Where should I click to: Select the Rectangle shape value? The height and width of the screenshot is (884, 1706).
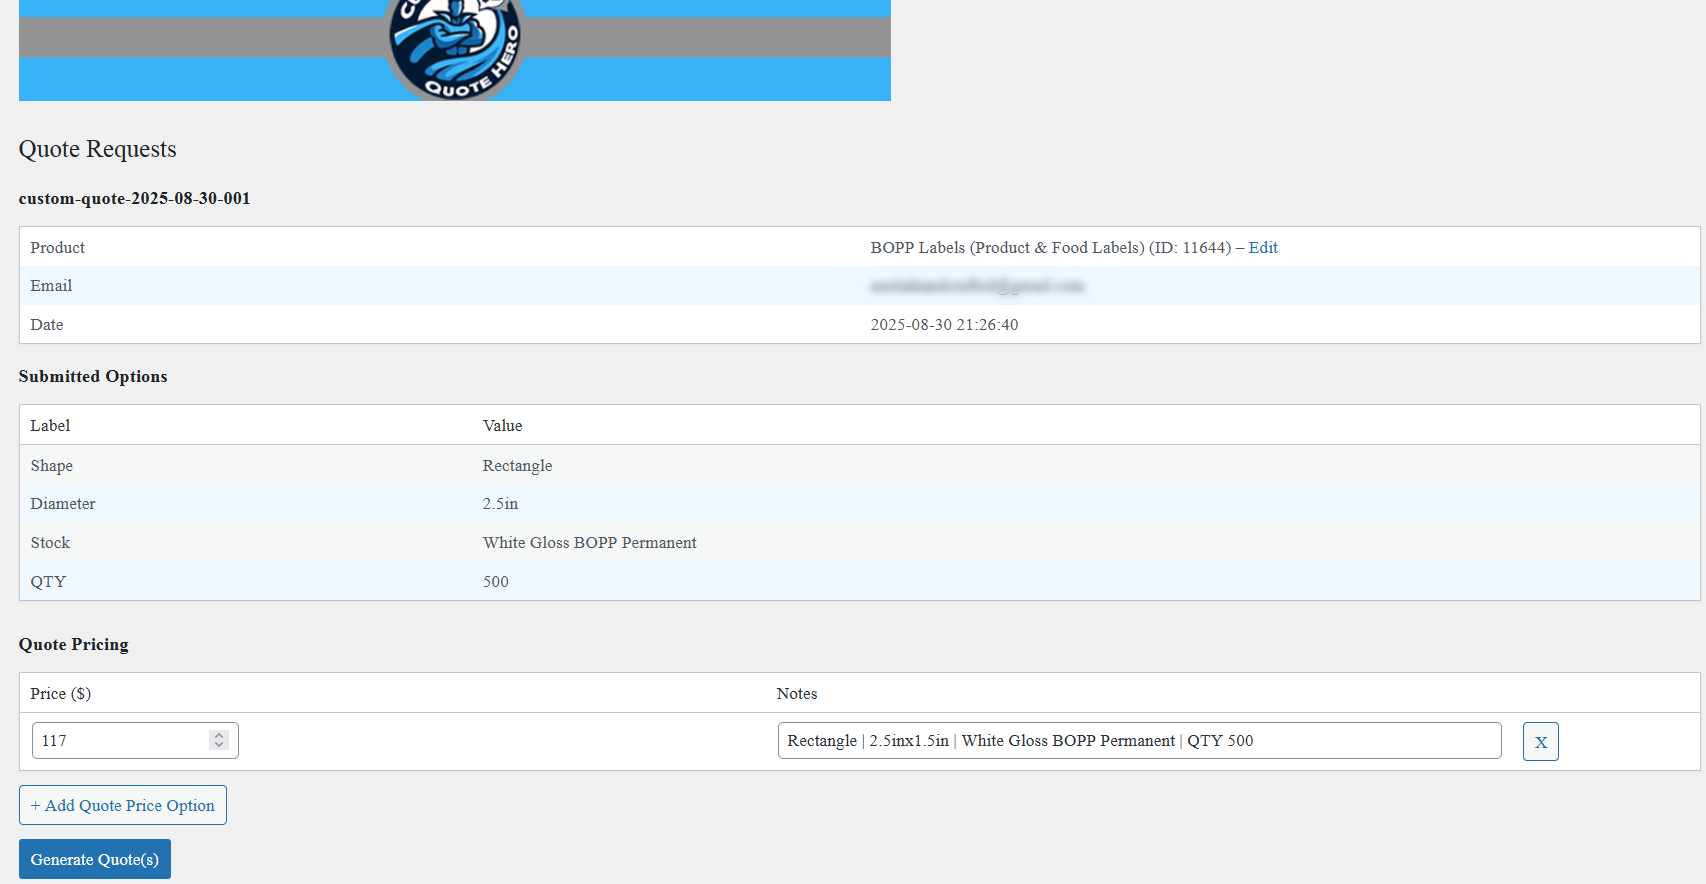(x=517, y=466)
